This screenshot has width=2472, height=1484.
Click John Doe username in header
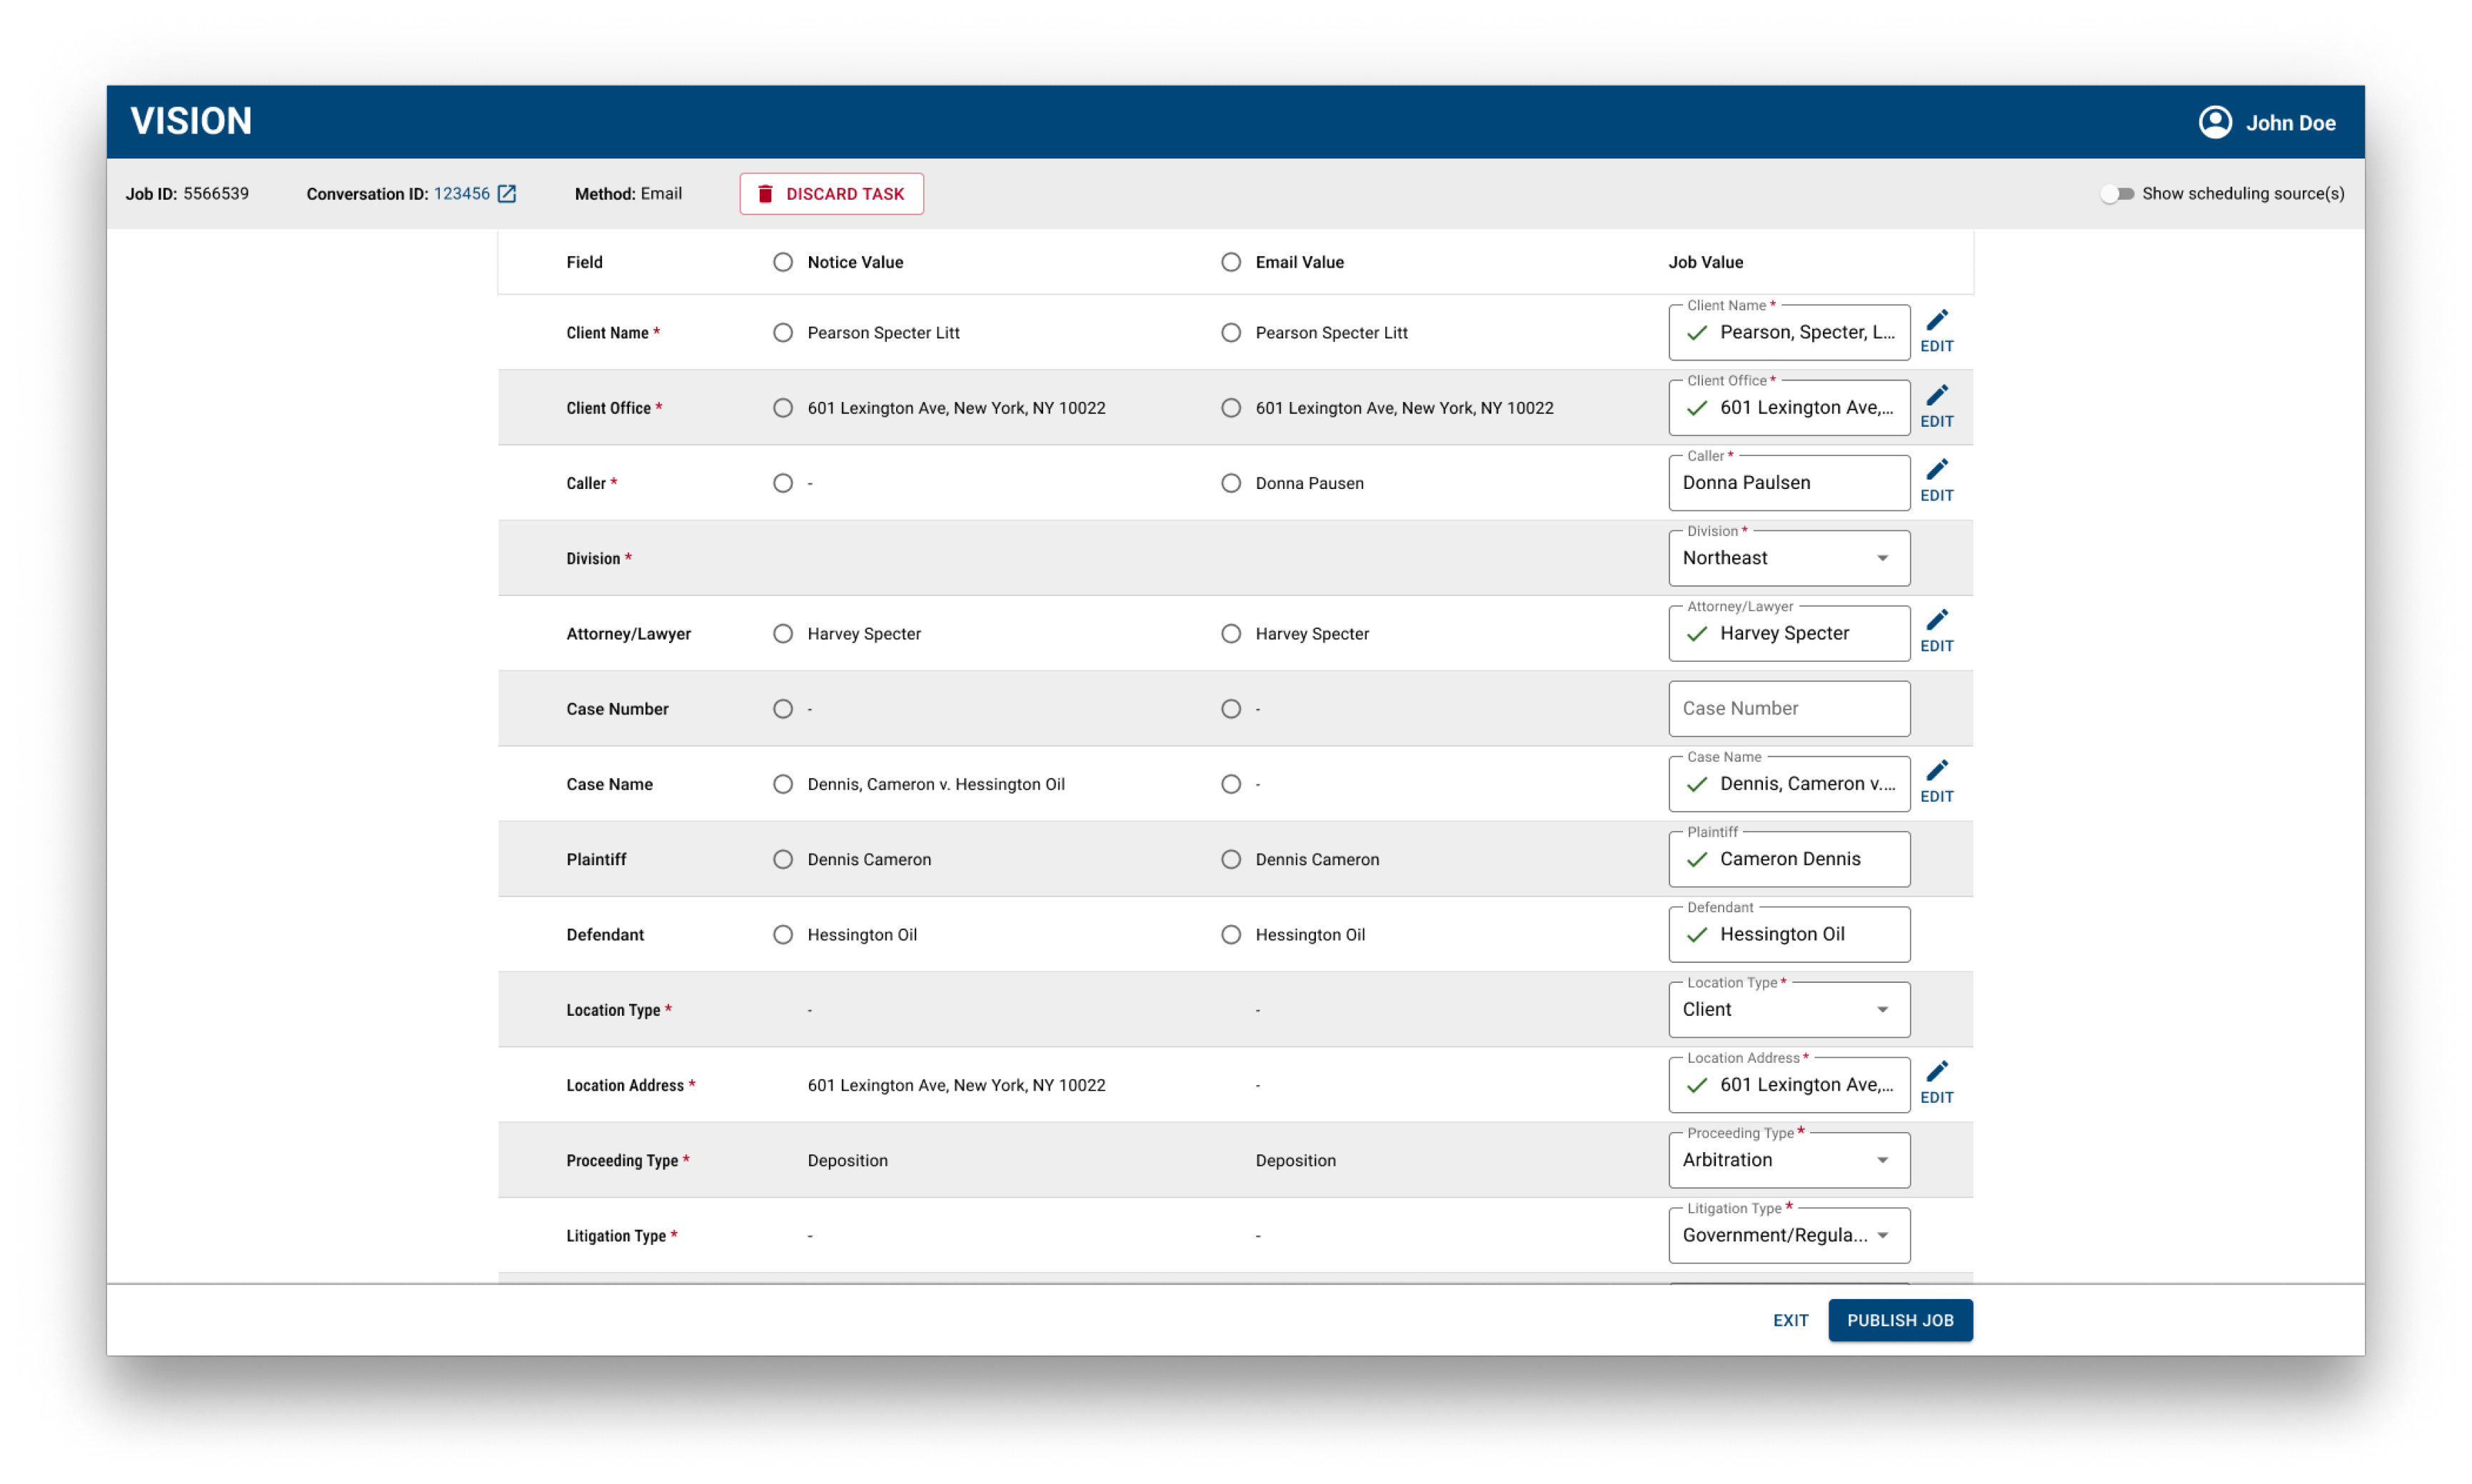(2290, 123)
